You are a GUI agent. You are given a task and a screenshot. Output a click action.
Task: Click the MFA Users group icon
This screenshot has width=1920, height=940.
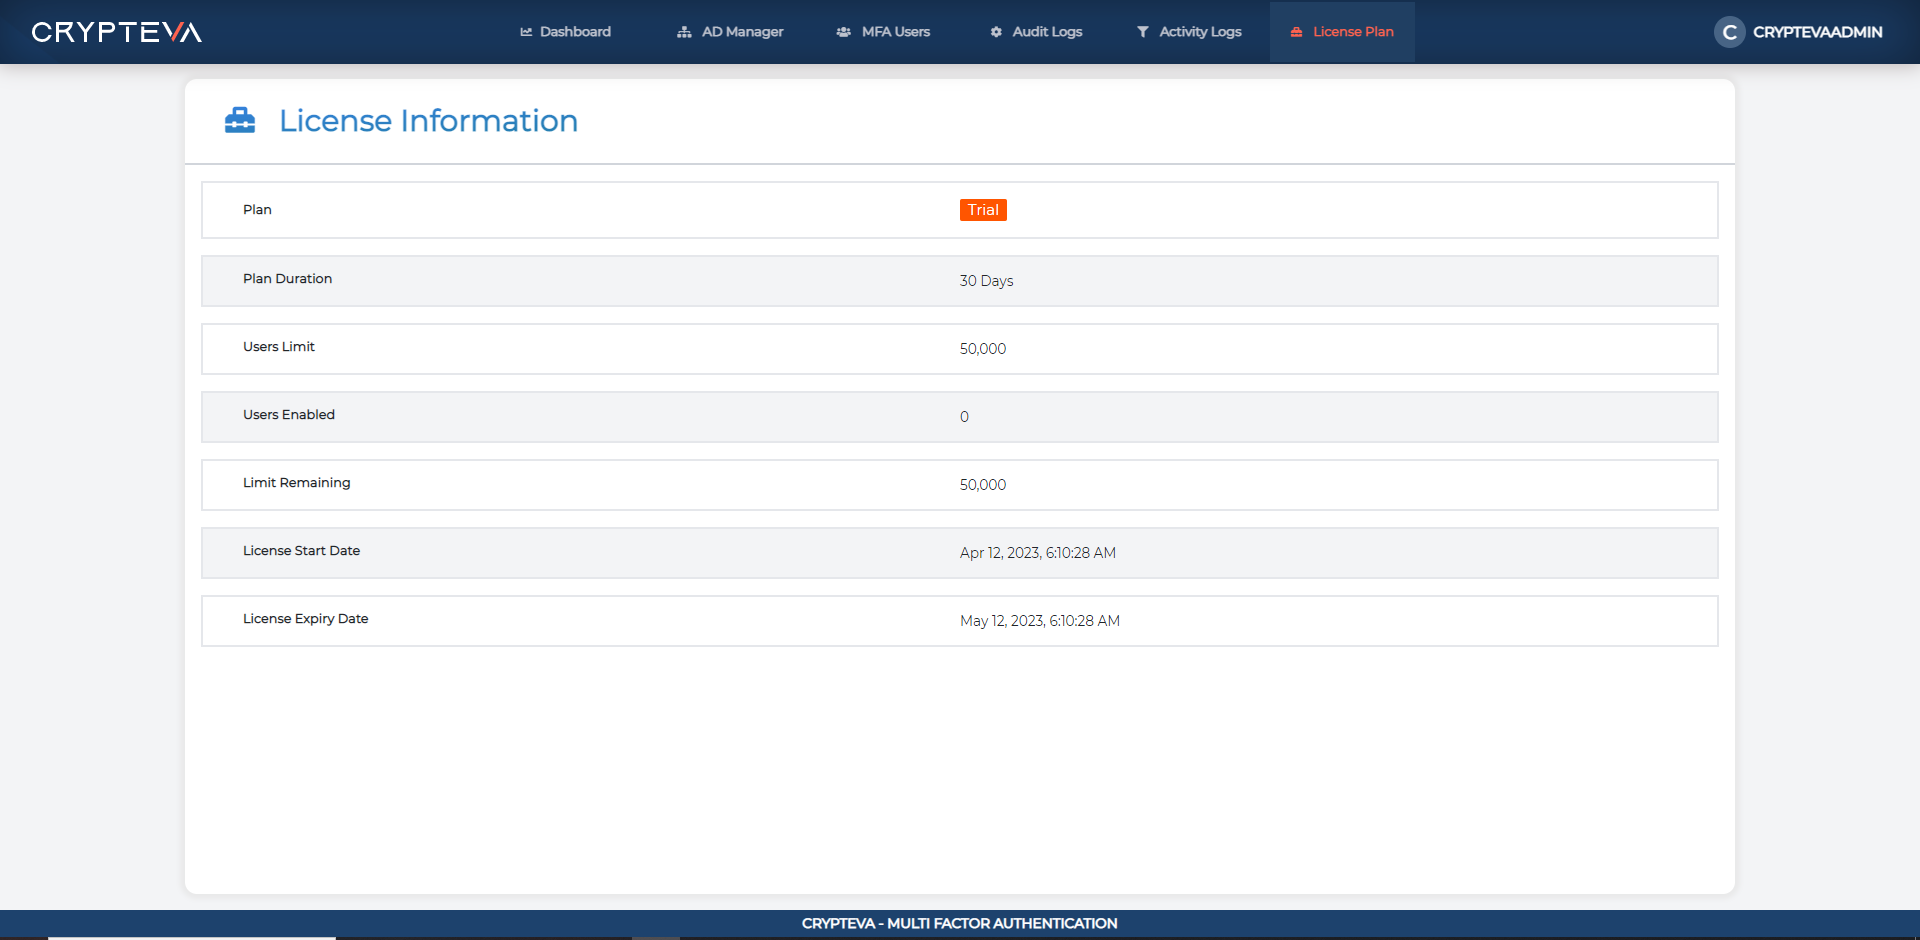[844, 32]
